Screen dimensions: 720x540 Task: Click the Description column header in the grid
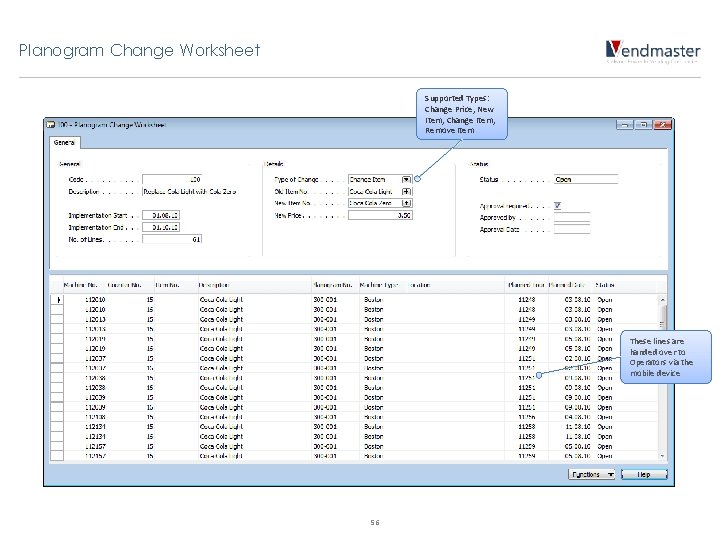(254, 285)
